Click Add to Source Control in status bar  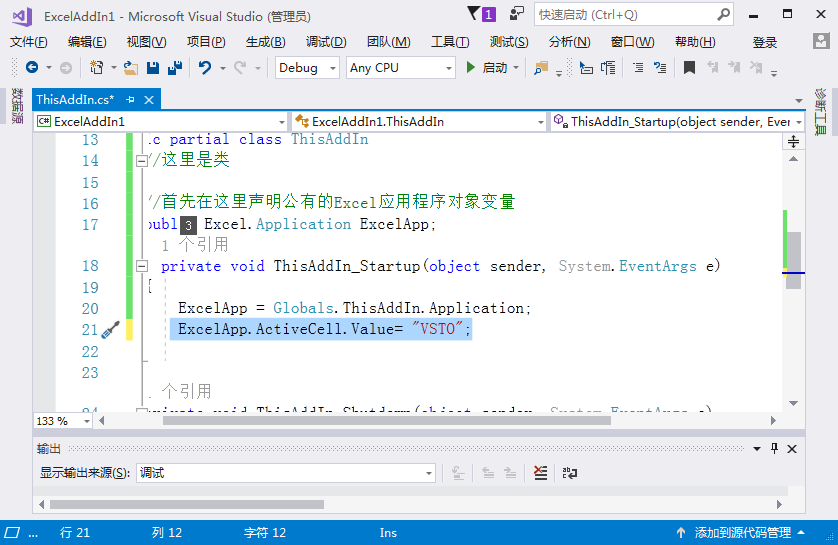click(x=742, y=532)
